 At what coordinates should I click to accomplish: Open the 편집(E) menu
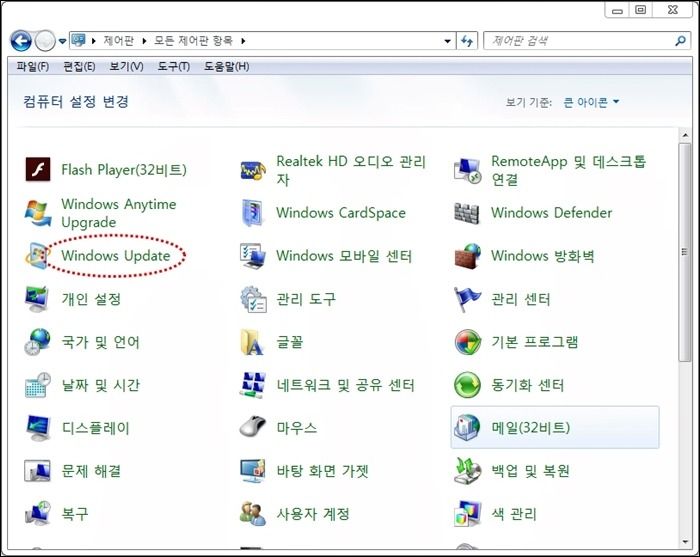click(79, 67)
